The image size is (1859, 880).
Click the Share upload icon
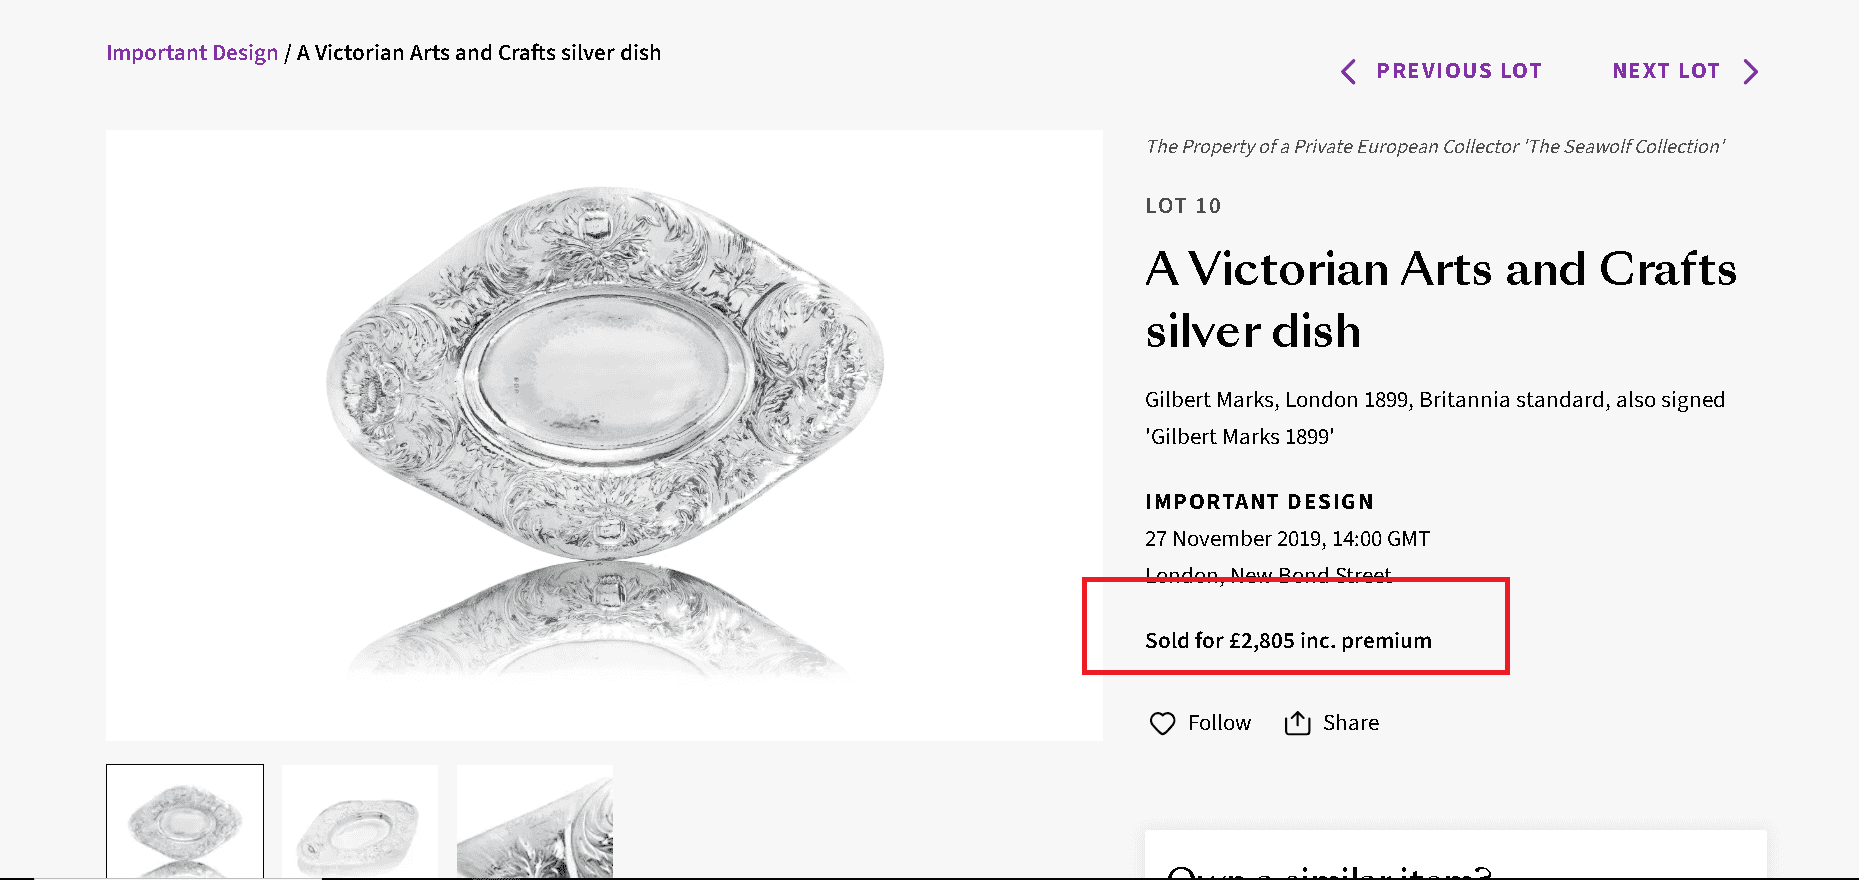1298,722
